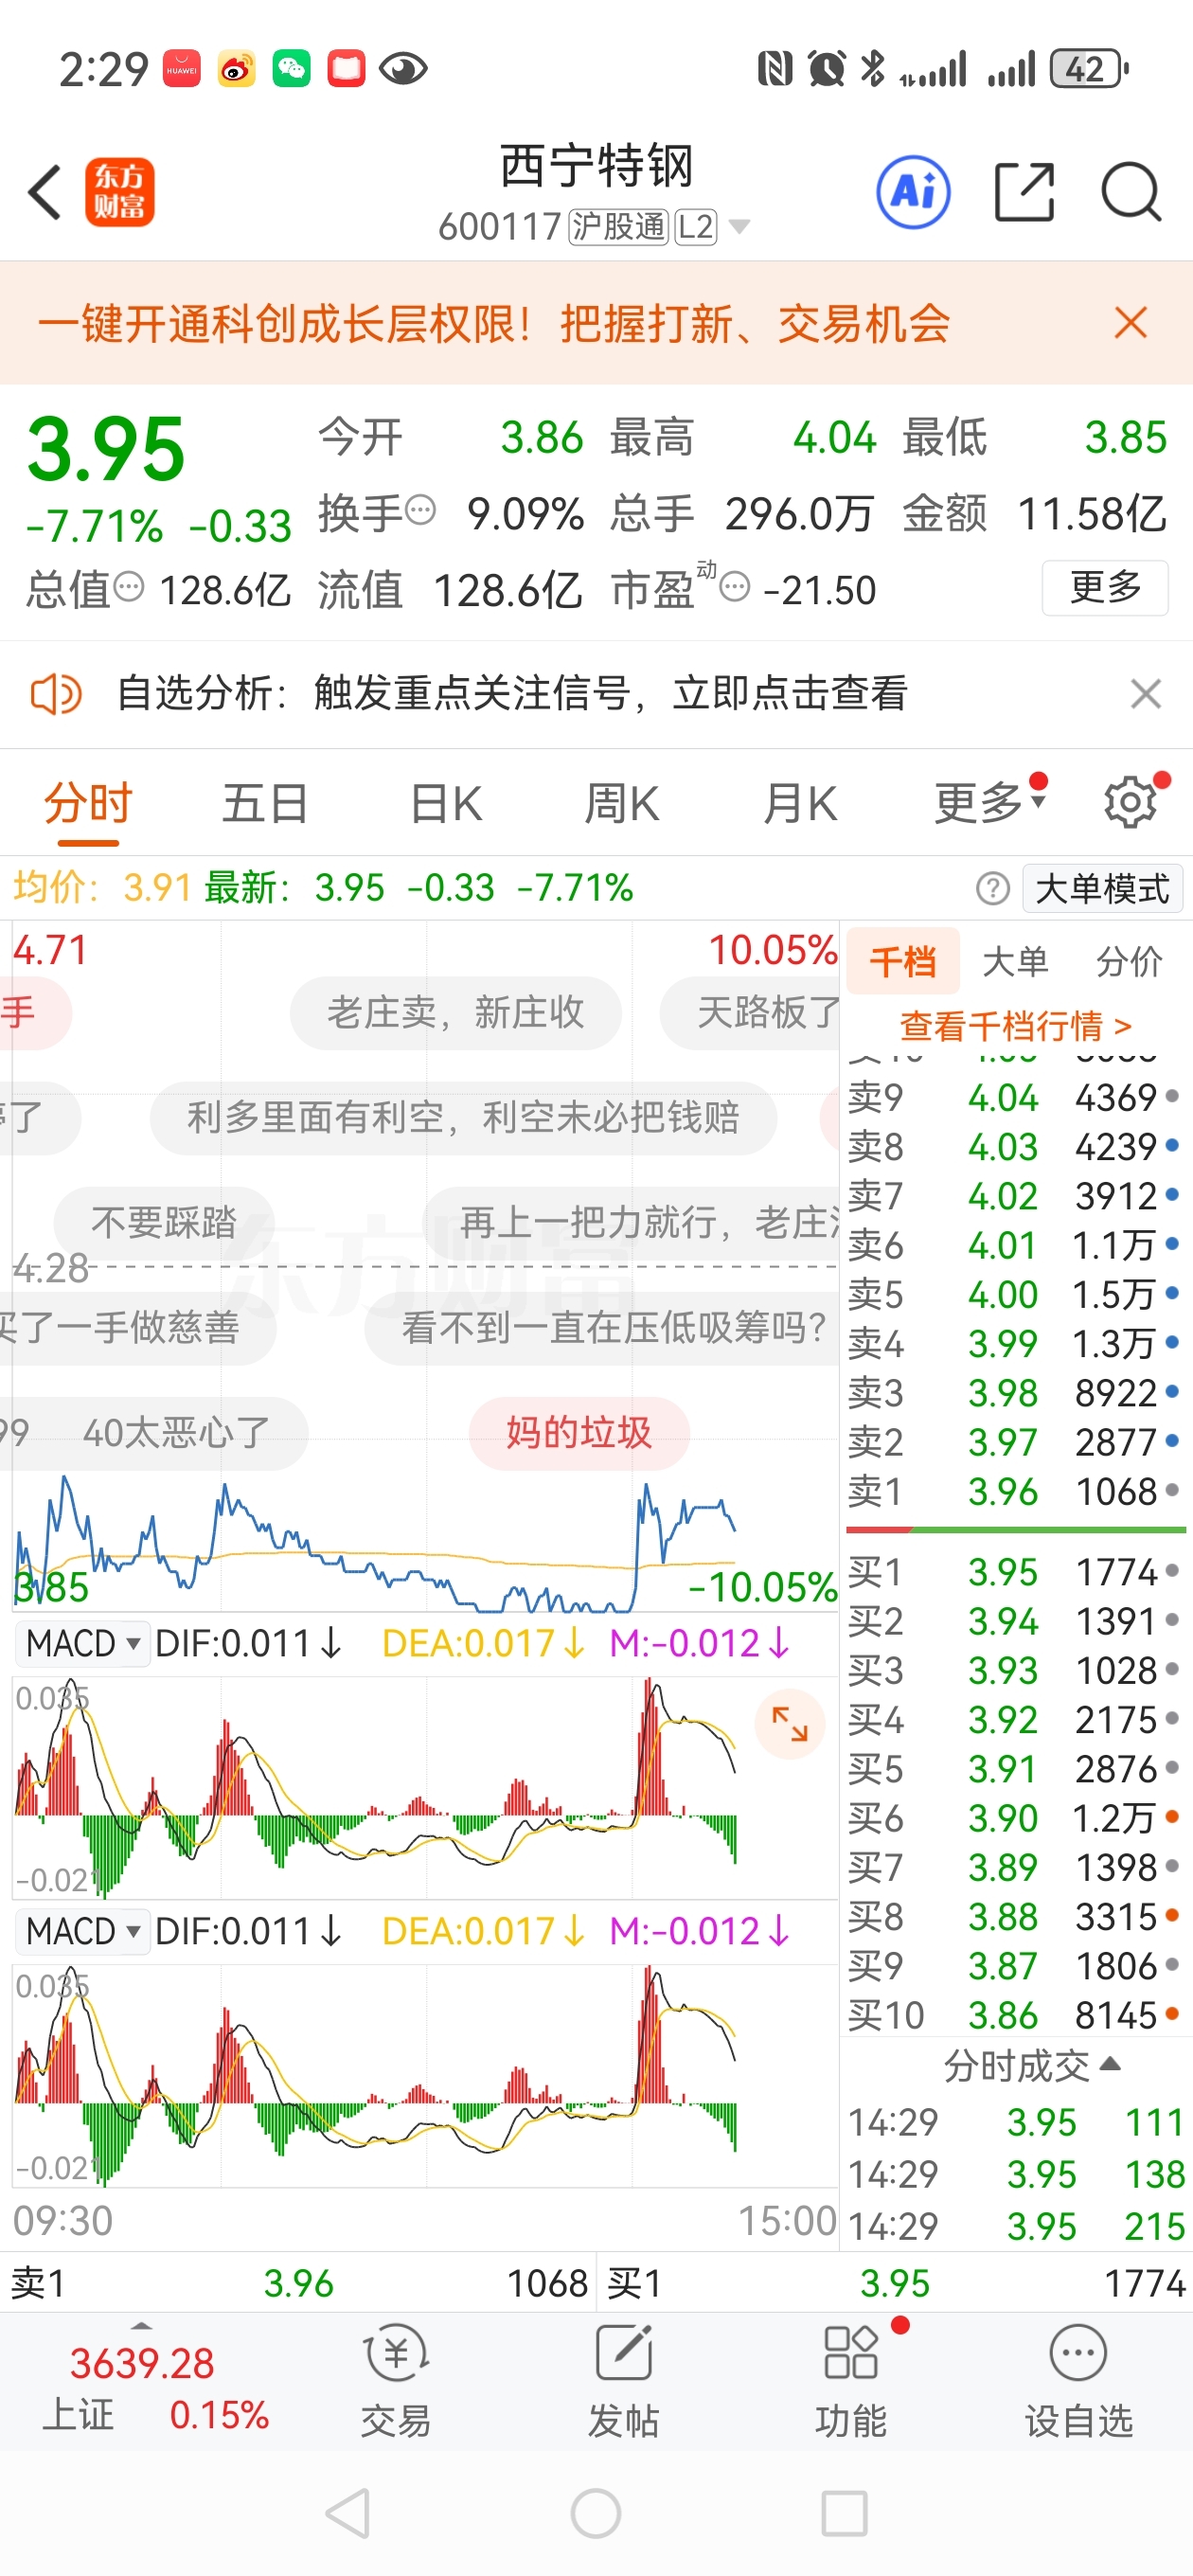
Task: Switch to the 五日 tab
Action: coord(265,802)
